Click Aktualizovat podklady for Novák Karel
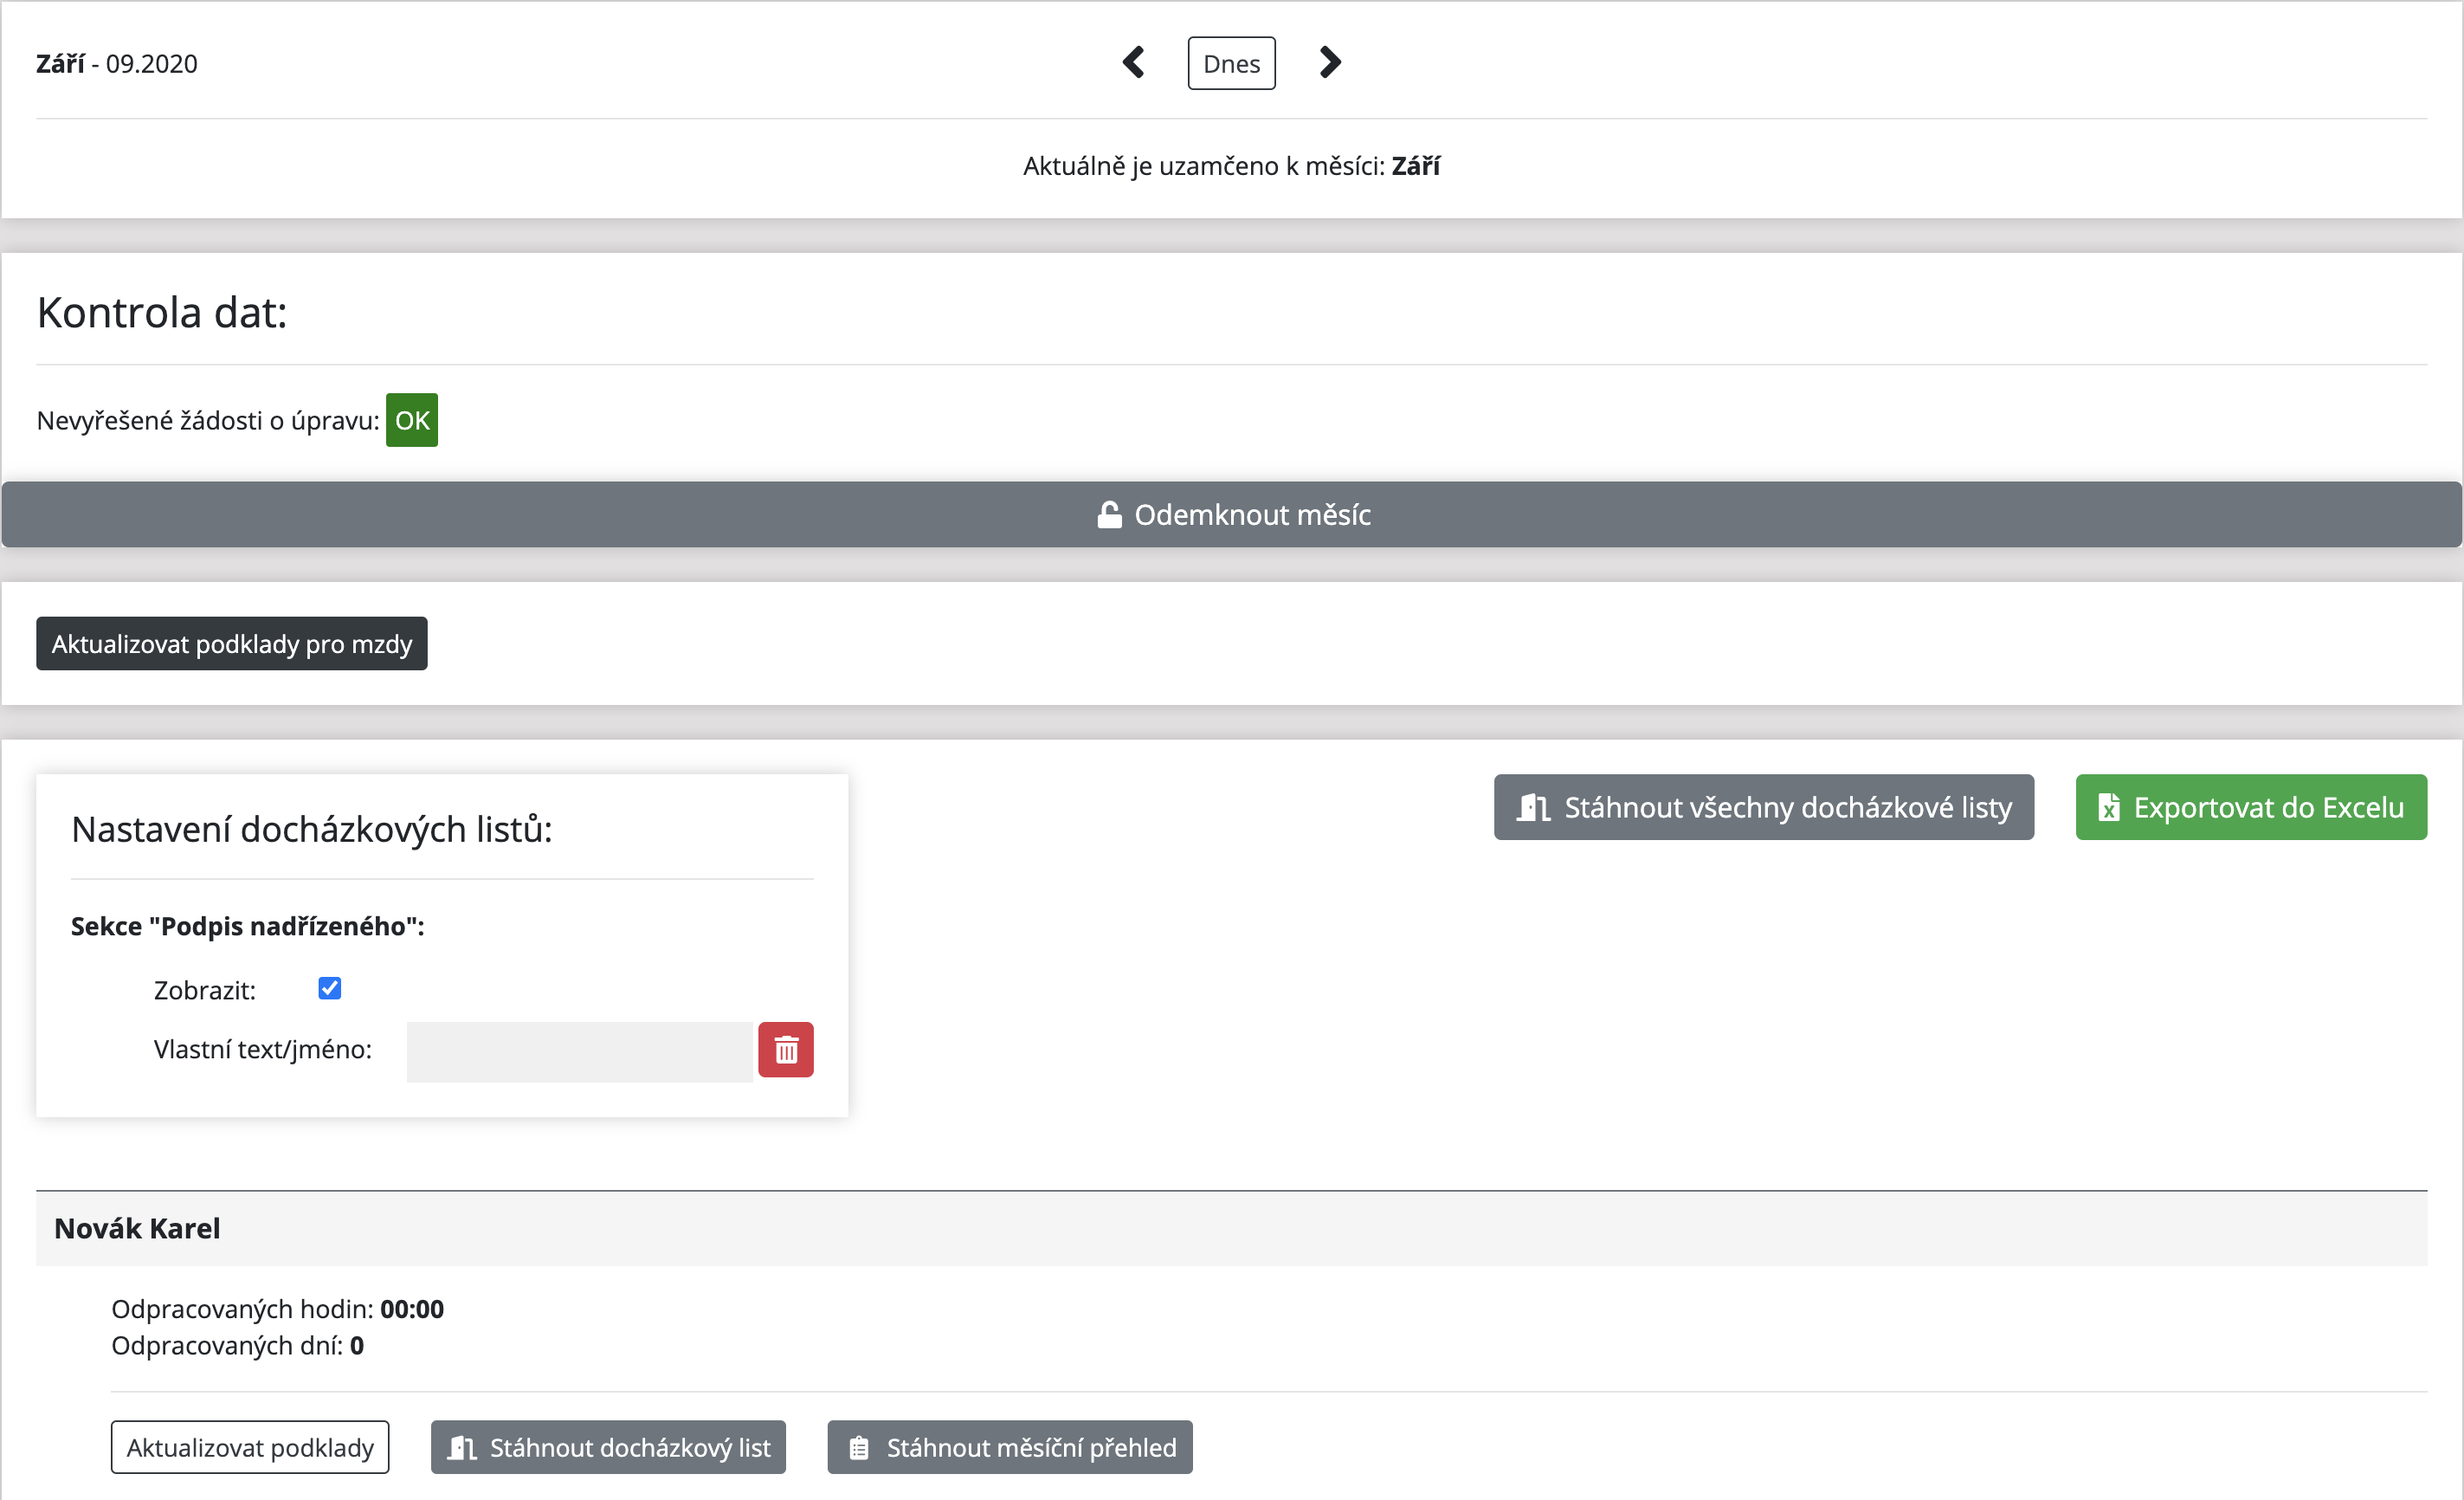Viewport: 2464px width, 1500px height. tap(250, 1448)
